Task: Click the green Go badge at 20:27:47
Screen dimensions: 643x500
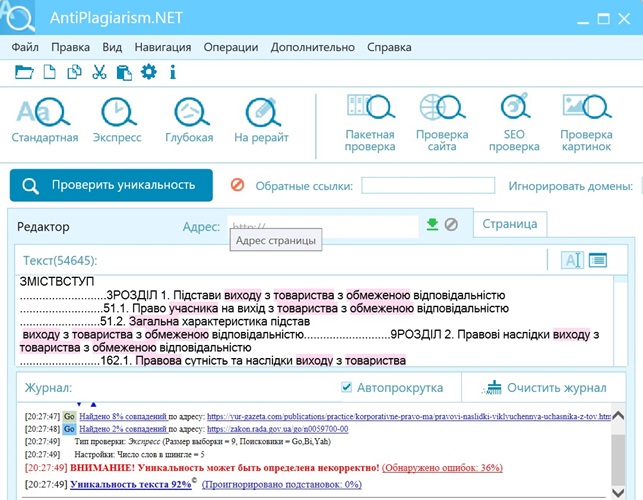Action: (69, 416)
